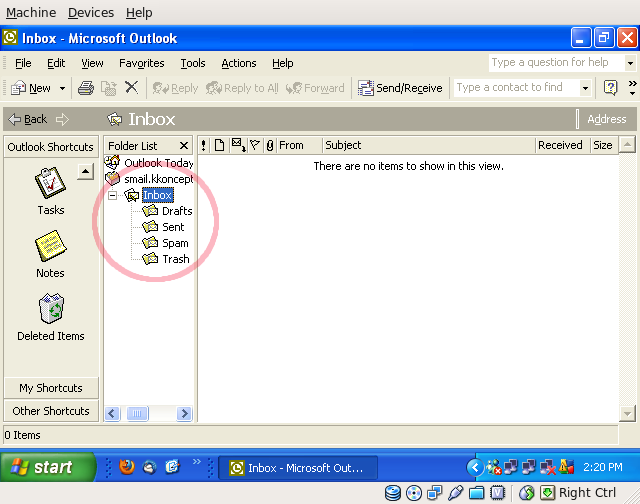This screenshot has width=640, height=504.
Task: Open the New item dropdown arrow
Action: click(x=62, y=88)
